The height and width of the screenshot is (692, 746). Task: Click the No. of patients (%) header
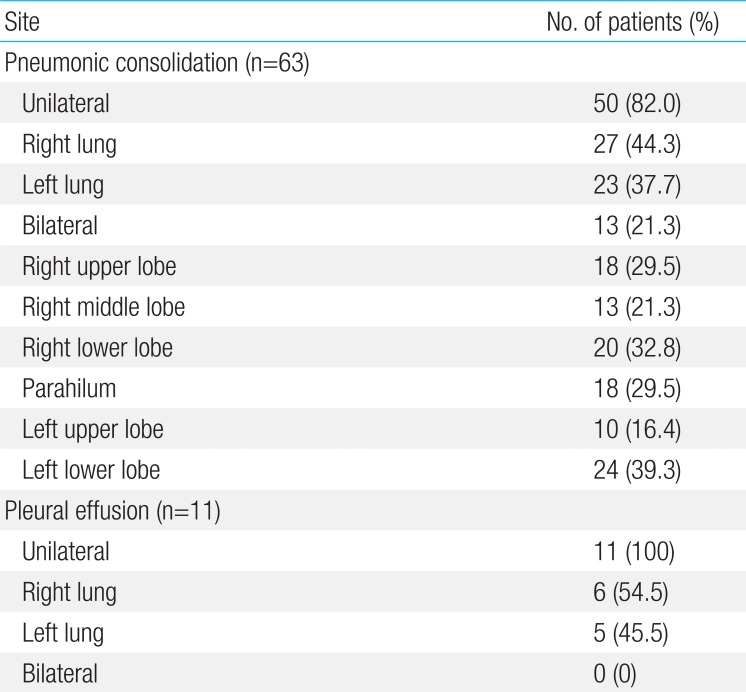[x=632, y=22]
